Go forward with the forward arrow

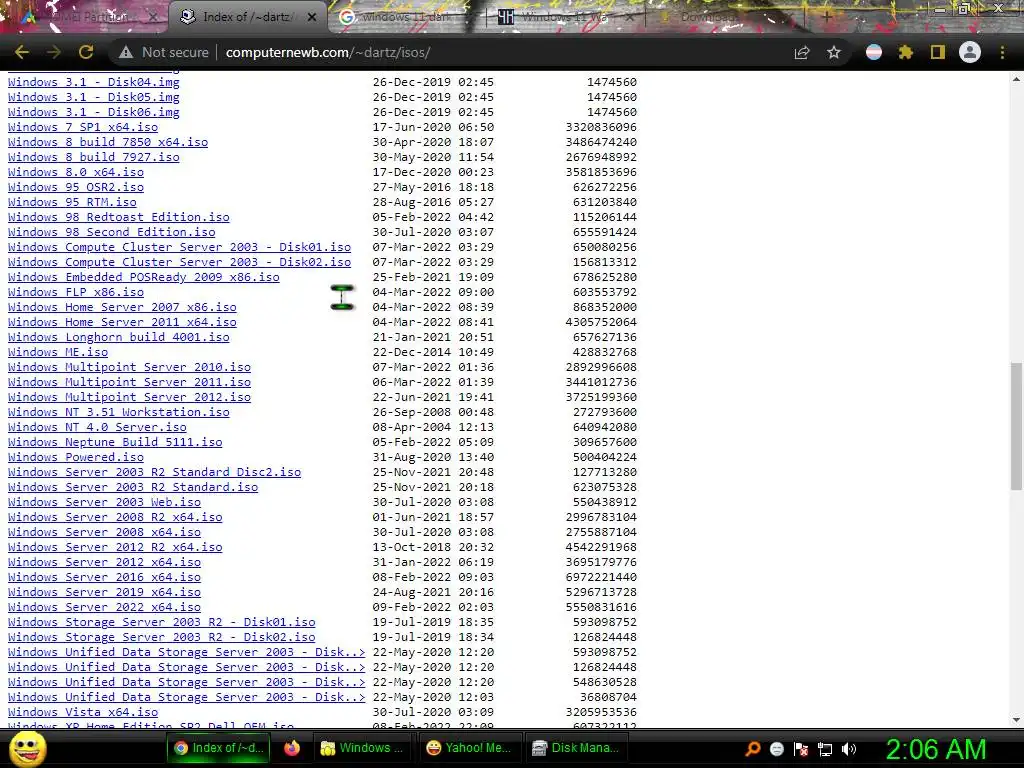tap(54, 52)
